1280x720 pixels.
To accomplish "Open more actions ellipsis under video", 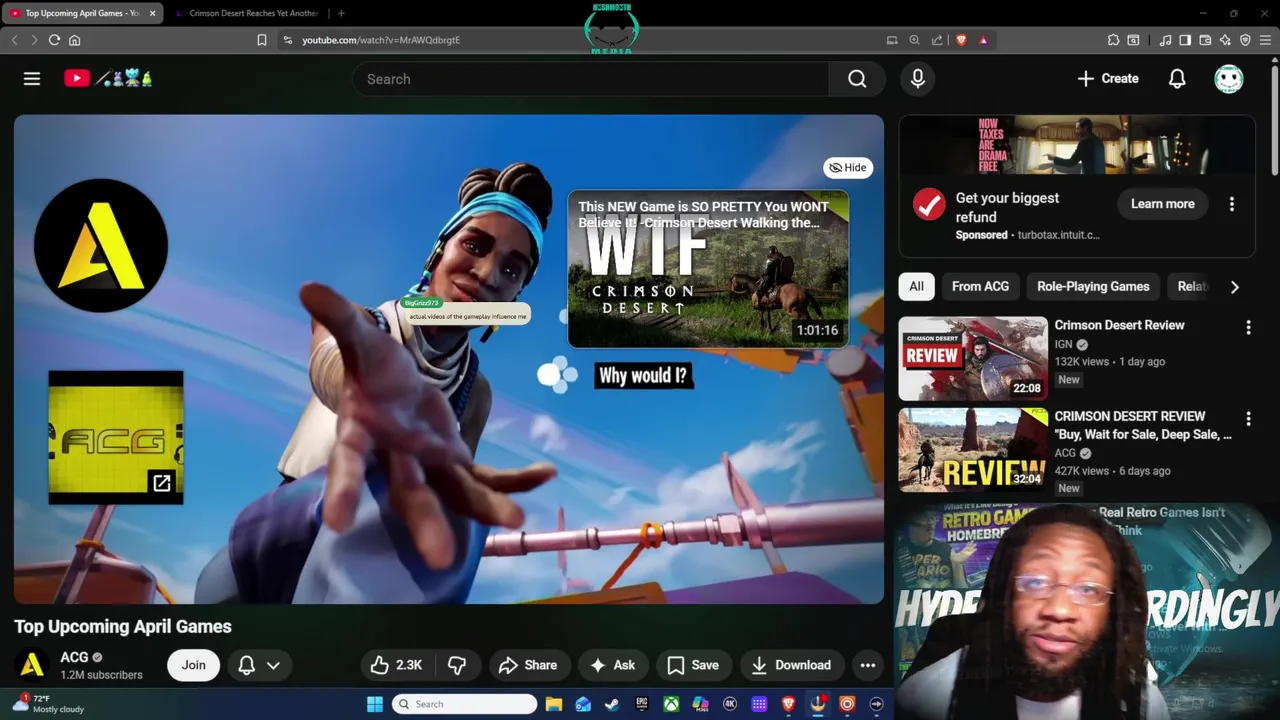I will tap(868, 665).
